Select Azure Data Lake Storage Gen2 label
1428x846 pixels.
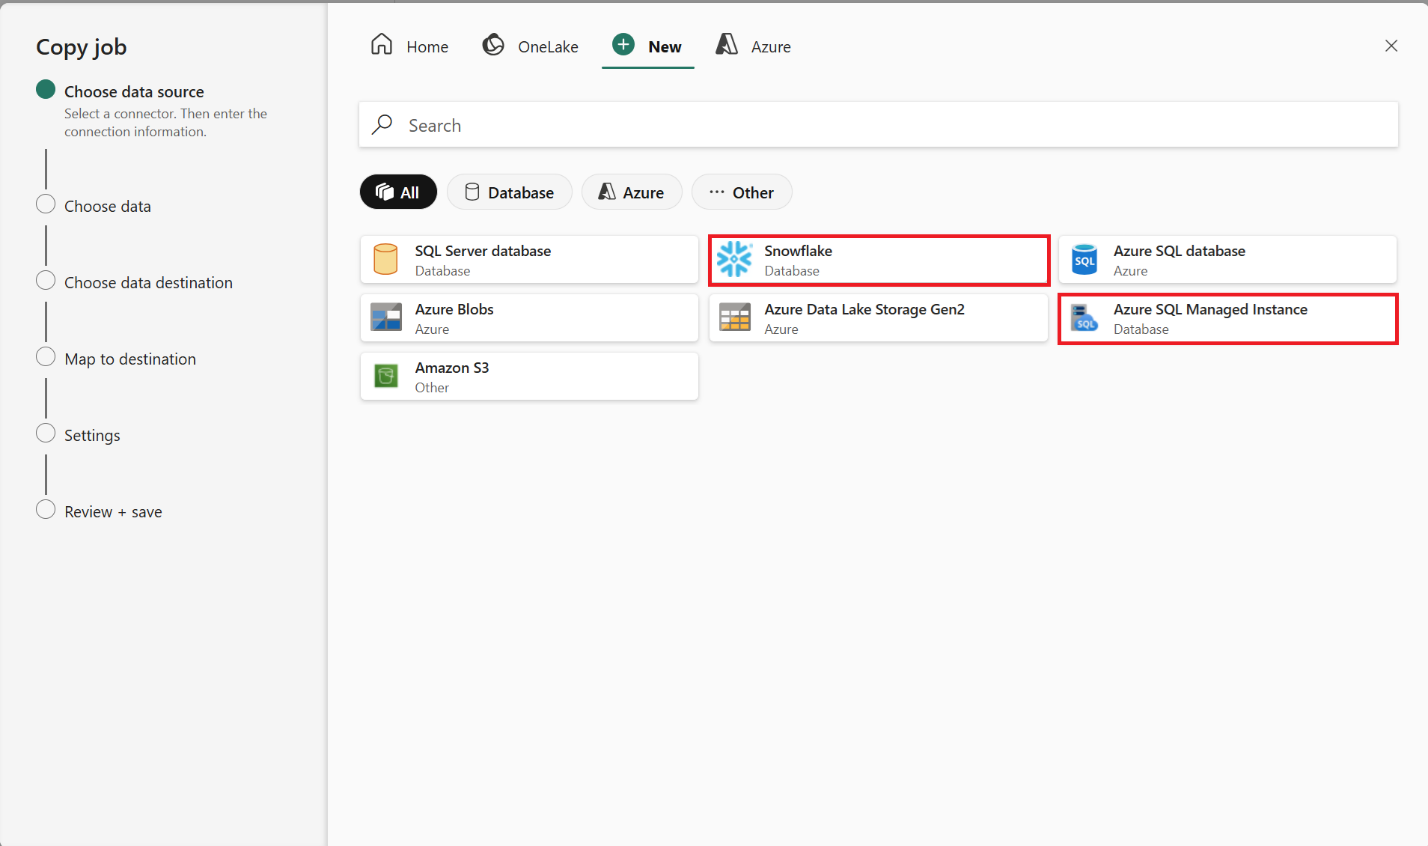[864, 309]
